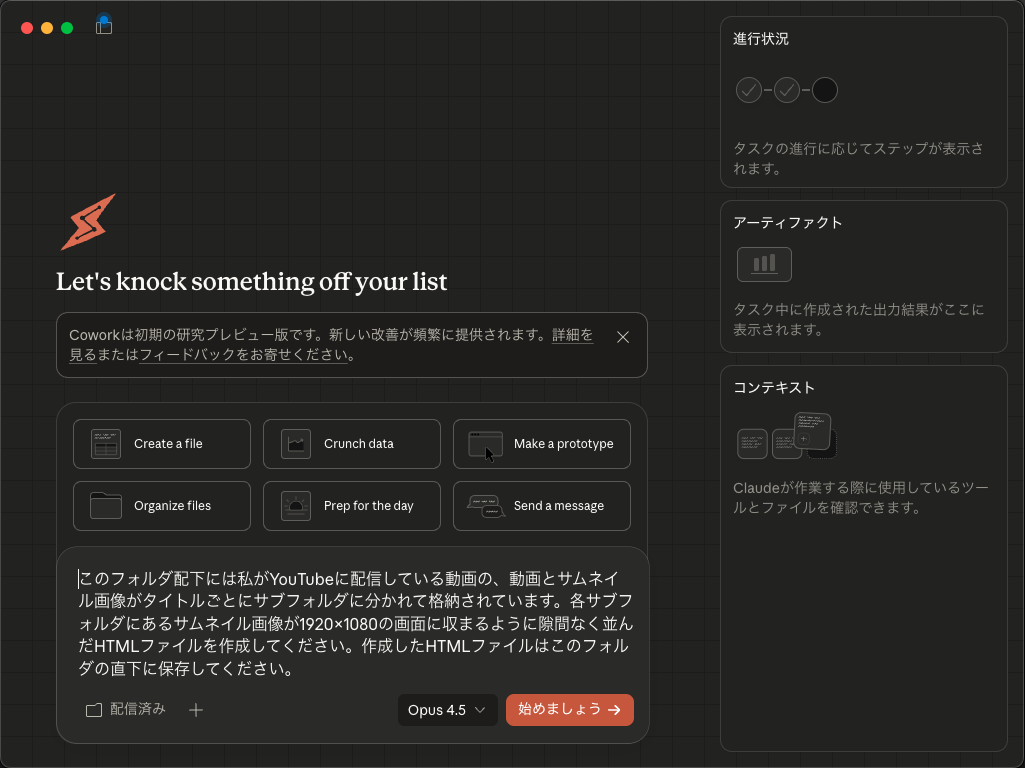Screen dimensions: 1025x768
Task: Click the Prep for the day sunrise icon
Action: coord(296,506)
